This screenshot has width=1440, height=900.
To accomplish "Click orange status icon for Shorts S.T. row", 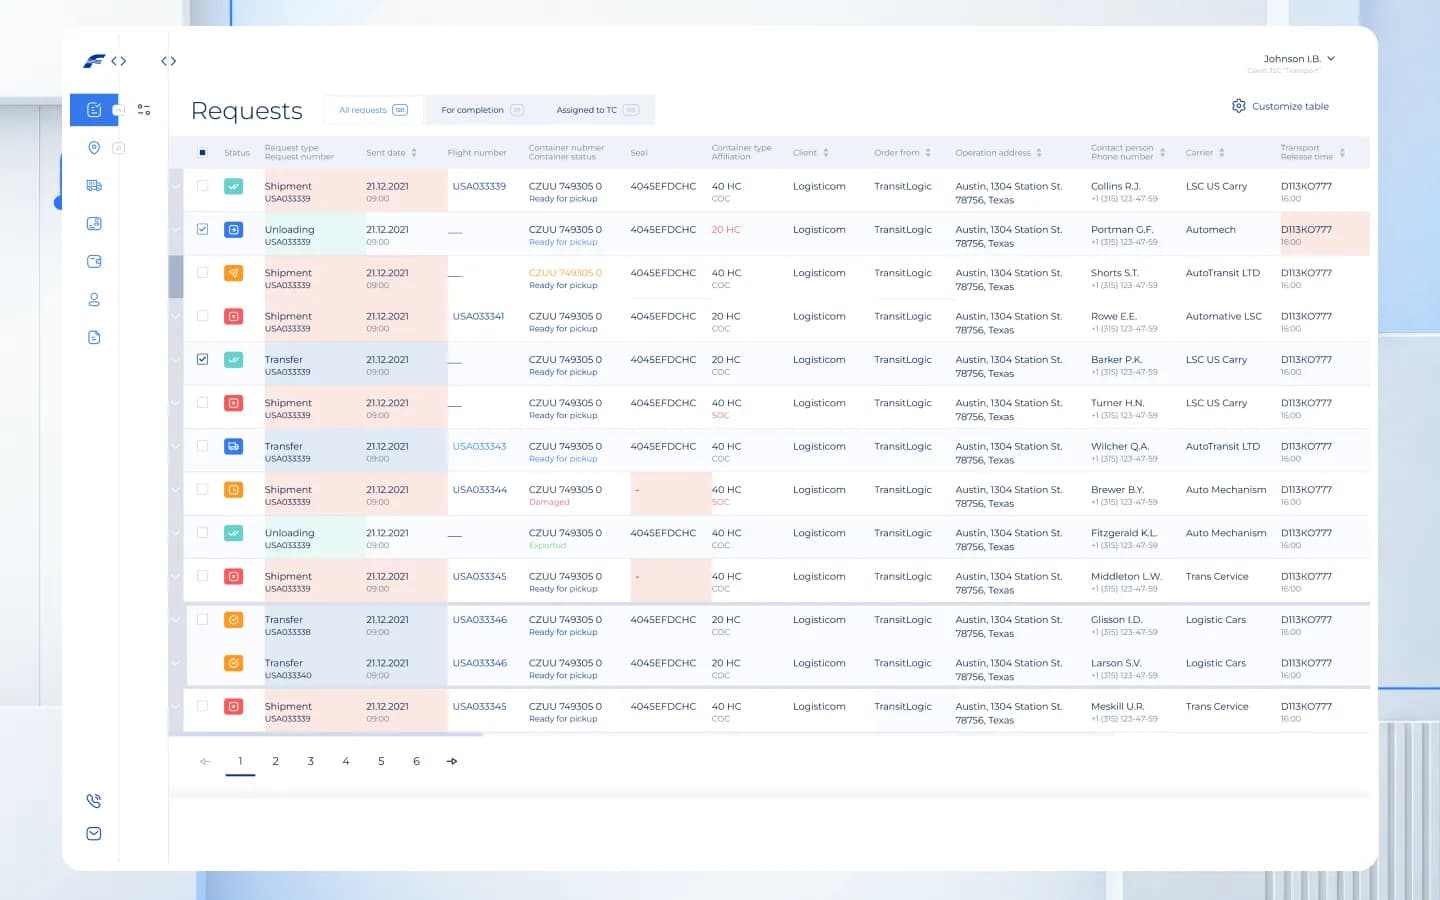I will [233, 273].
